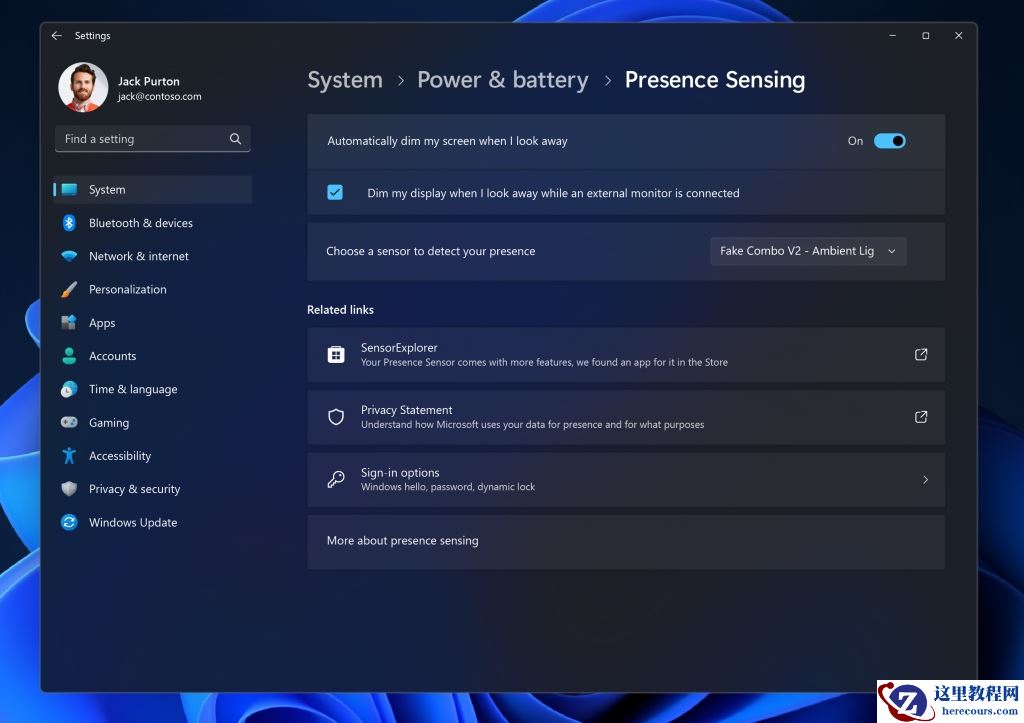This screenshot has height=723, width=1024.
Task: Click the Accessibility settings entry
Action: tap(120, 455)
